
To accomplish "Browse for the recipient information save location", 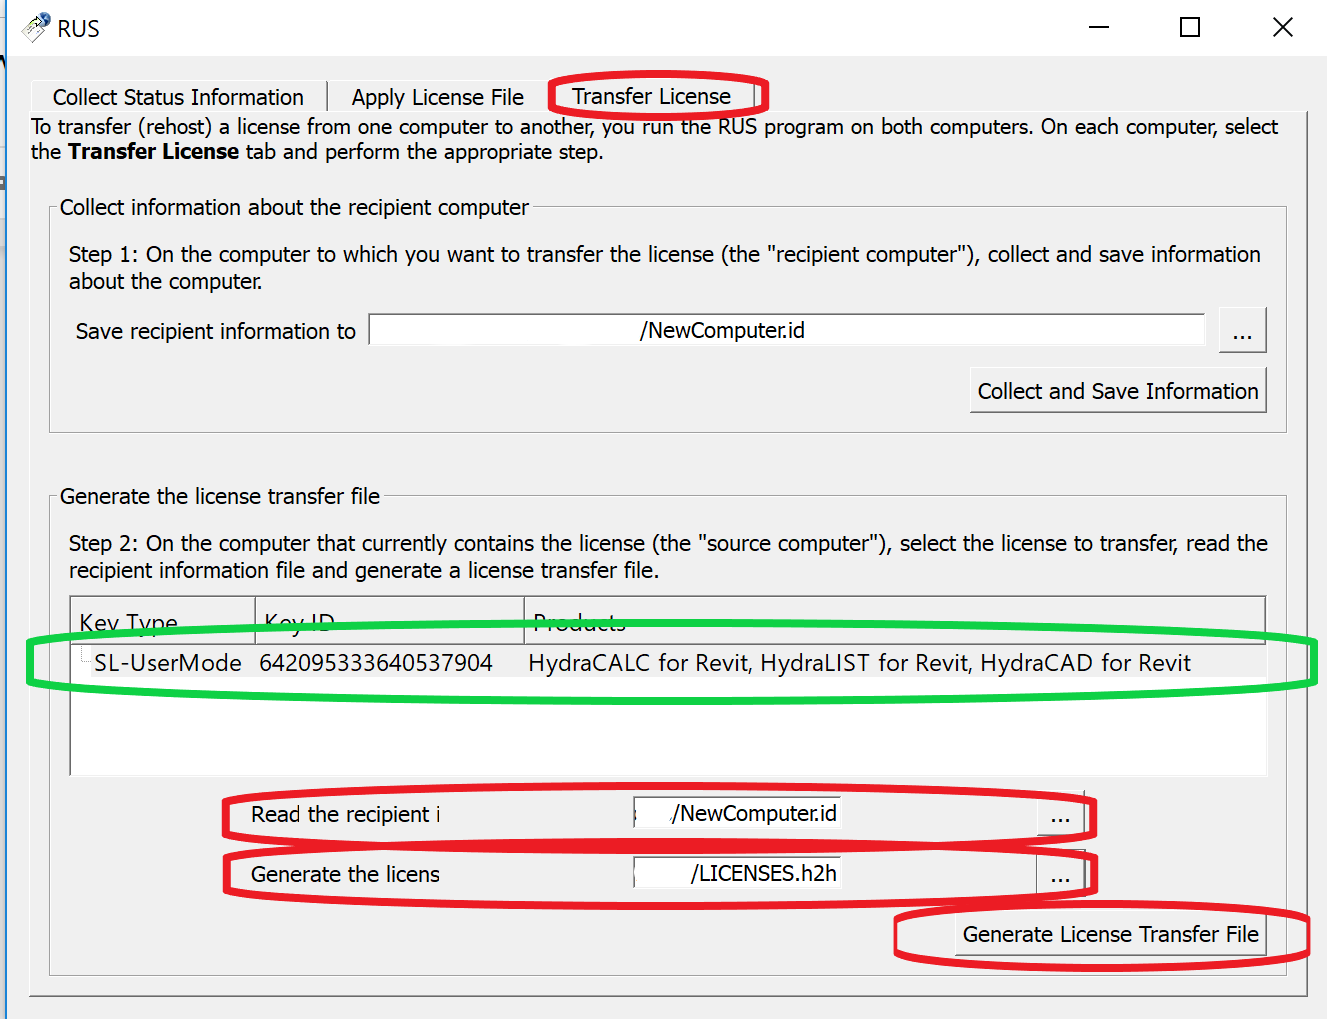I will tap(1242, 331).
